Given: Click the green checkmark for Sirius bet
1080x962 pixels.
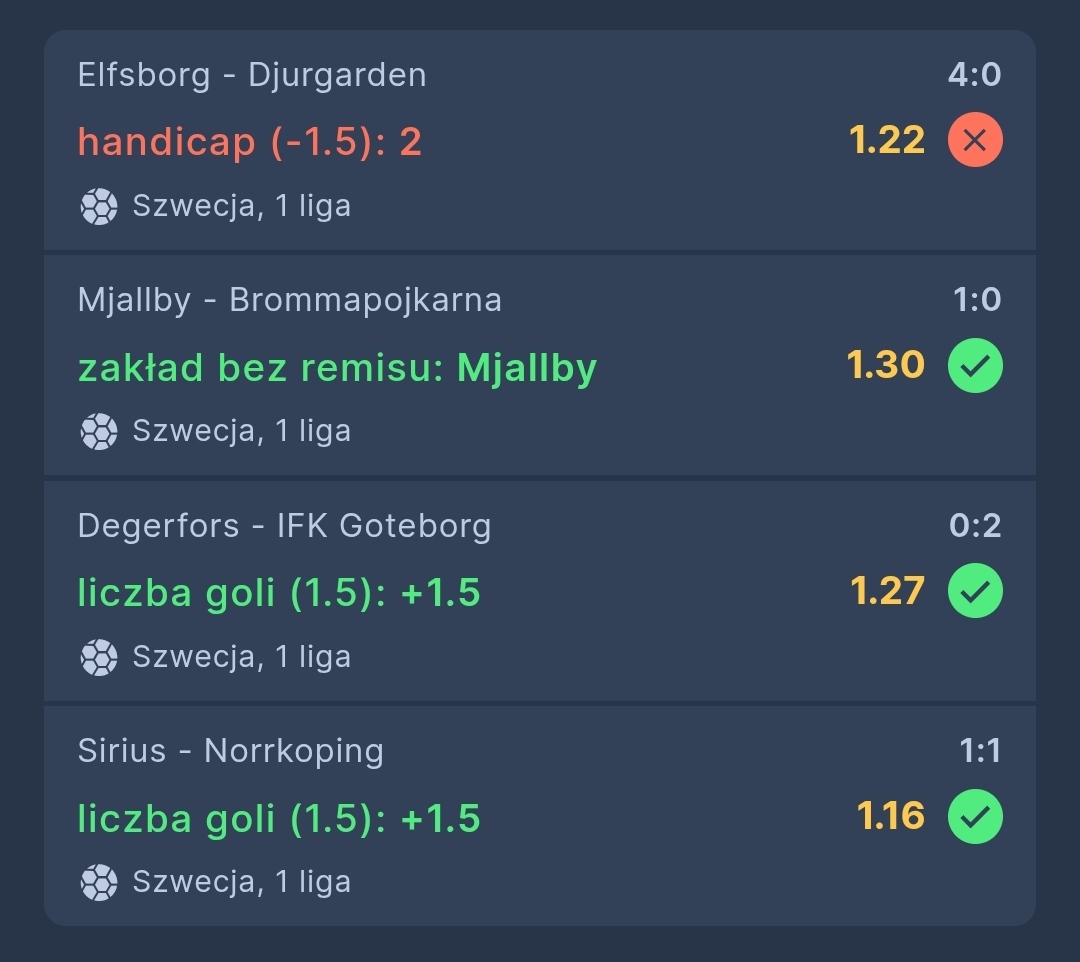Looking at the screenshot, I should (x=975, y=816).
